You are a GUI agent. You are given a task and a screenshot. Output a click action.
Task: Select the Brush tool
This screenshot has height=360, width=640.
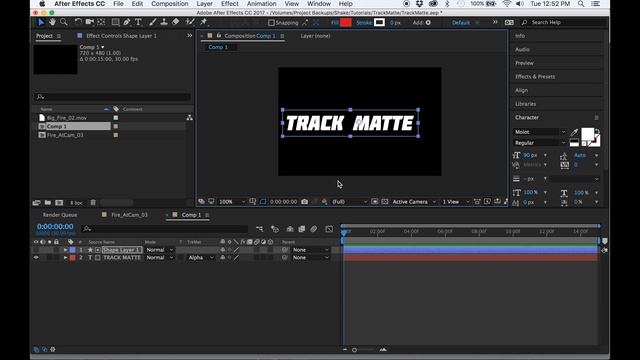152,22
